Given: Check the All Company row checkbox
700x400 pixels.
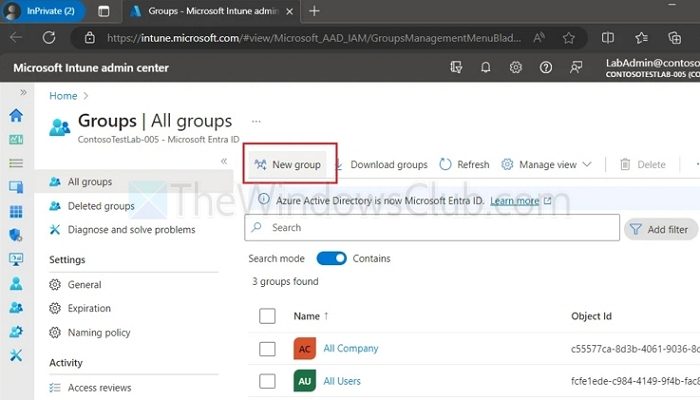Looking at the screenshot, I should (x=267, y=349).
